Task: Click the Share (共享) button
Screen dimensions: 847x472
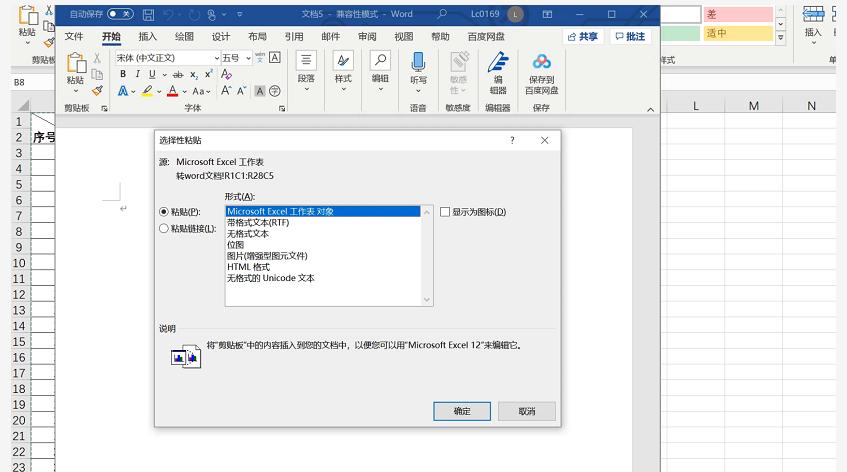Action: tap(583, 36)
